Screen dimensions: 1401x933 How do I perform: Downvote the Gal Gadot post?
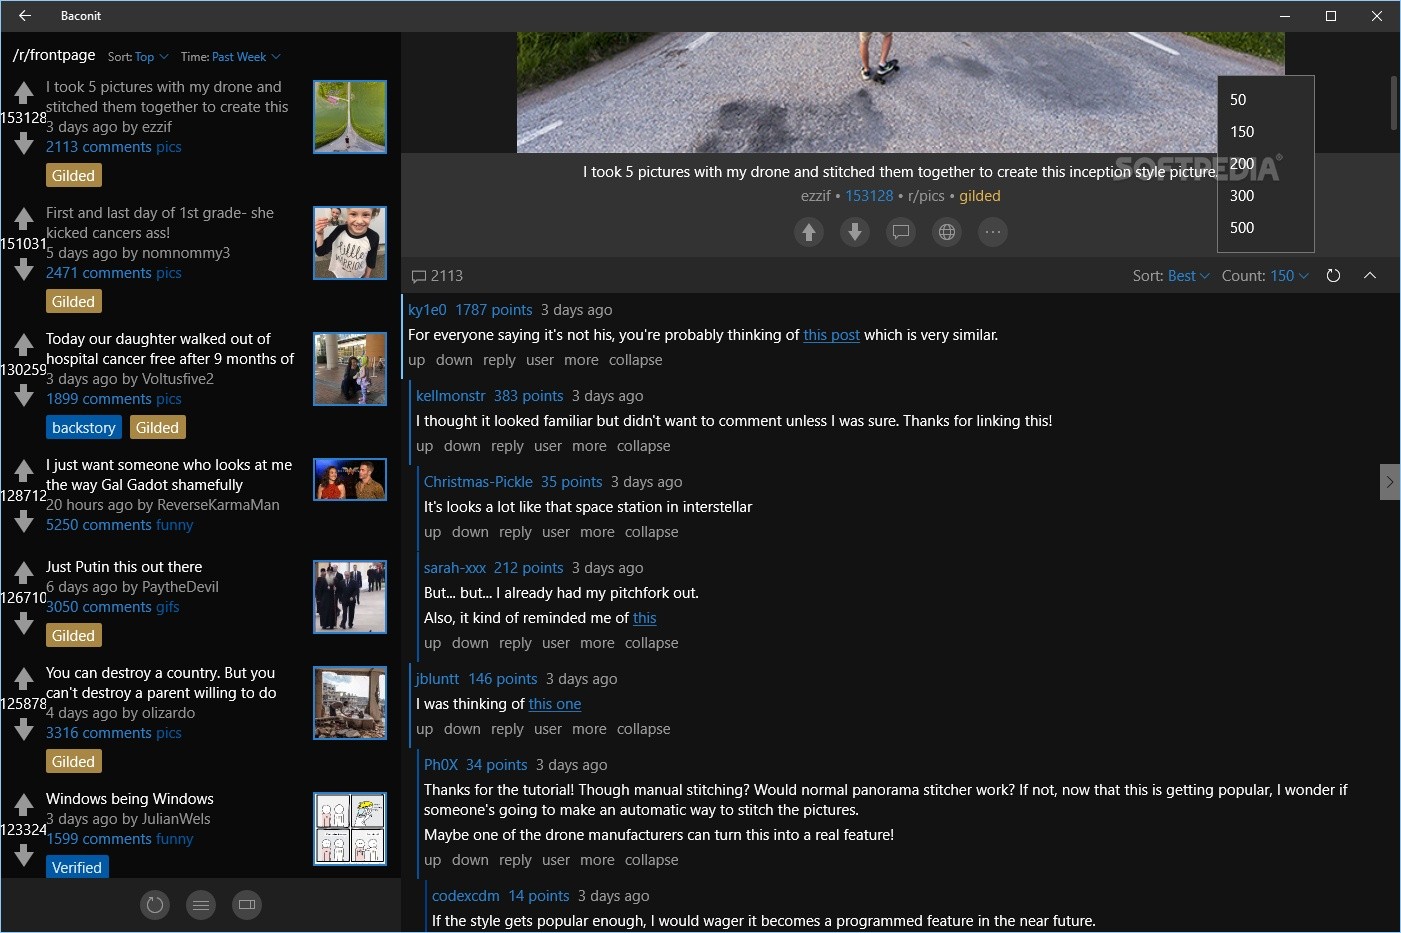pos(24,521)
